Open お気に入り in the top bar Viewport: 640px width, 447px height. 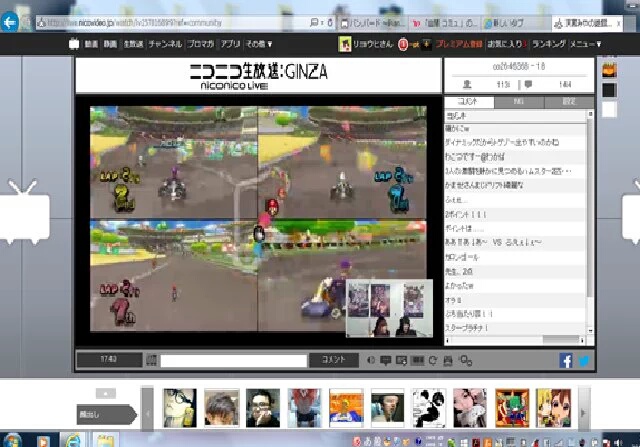(507, 44)
